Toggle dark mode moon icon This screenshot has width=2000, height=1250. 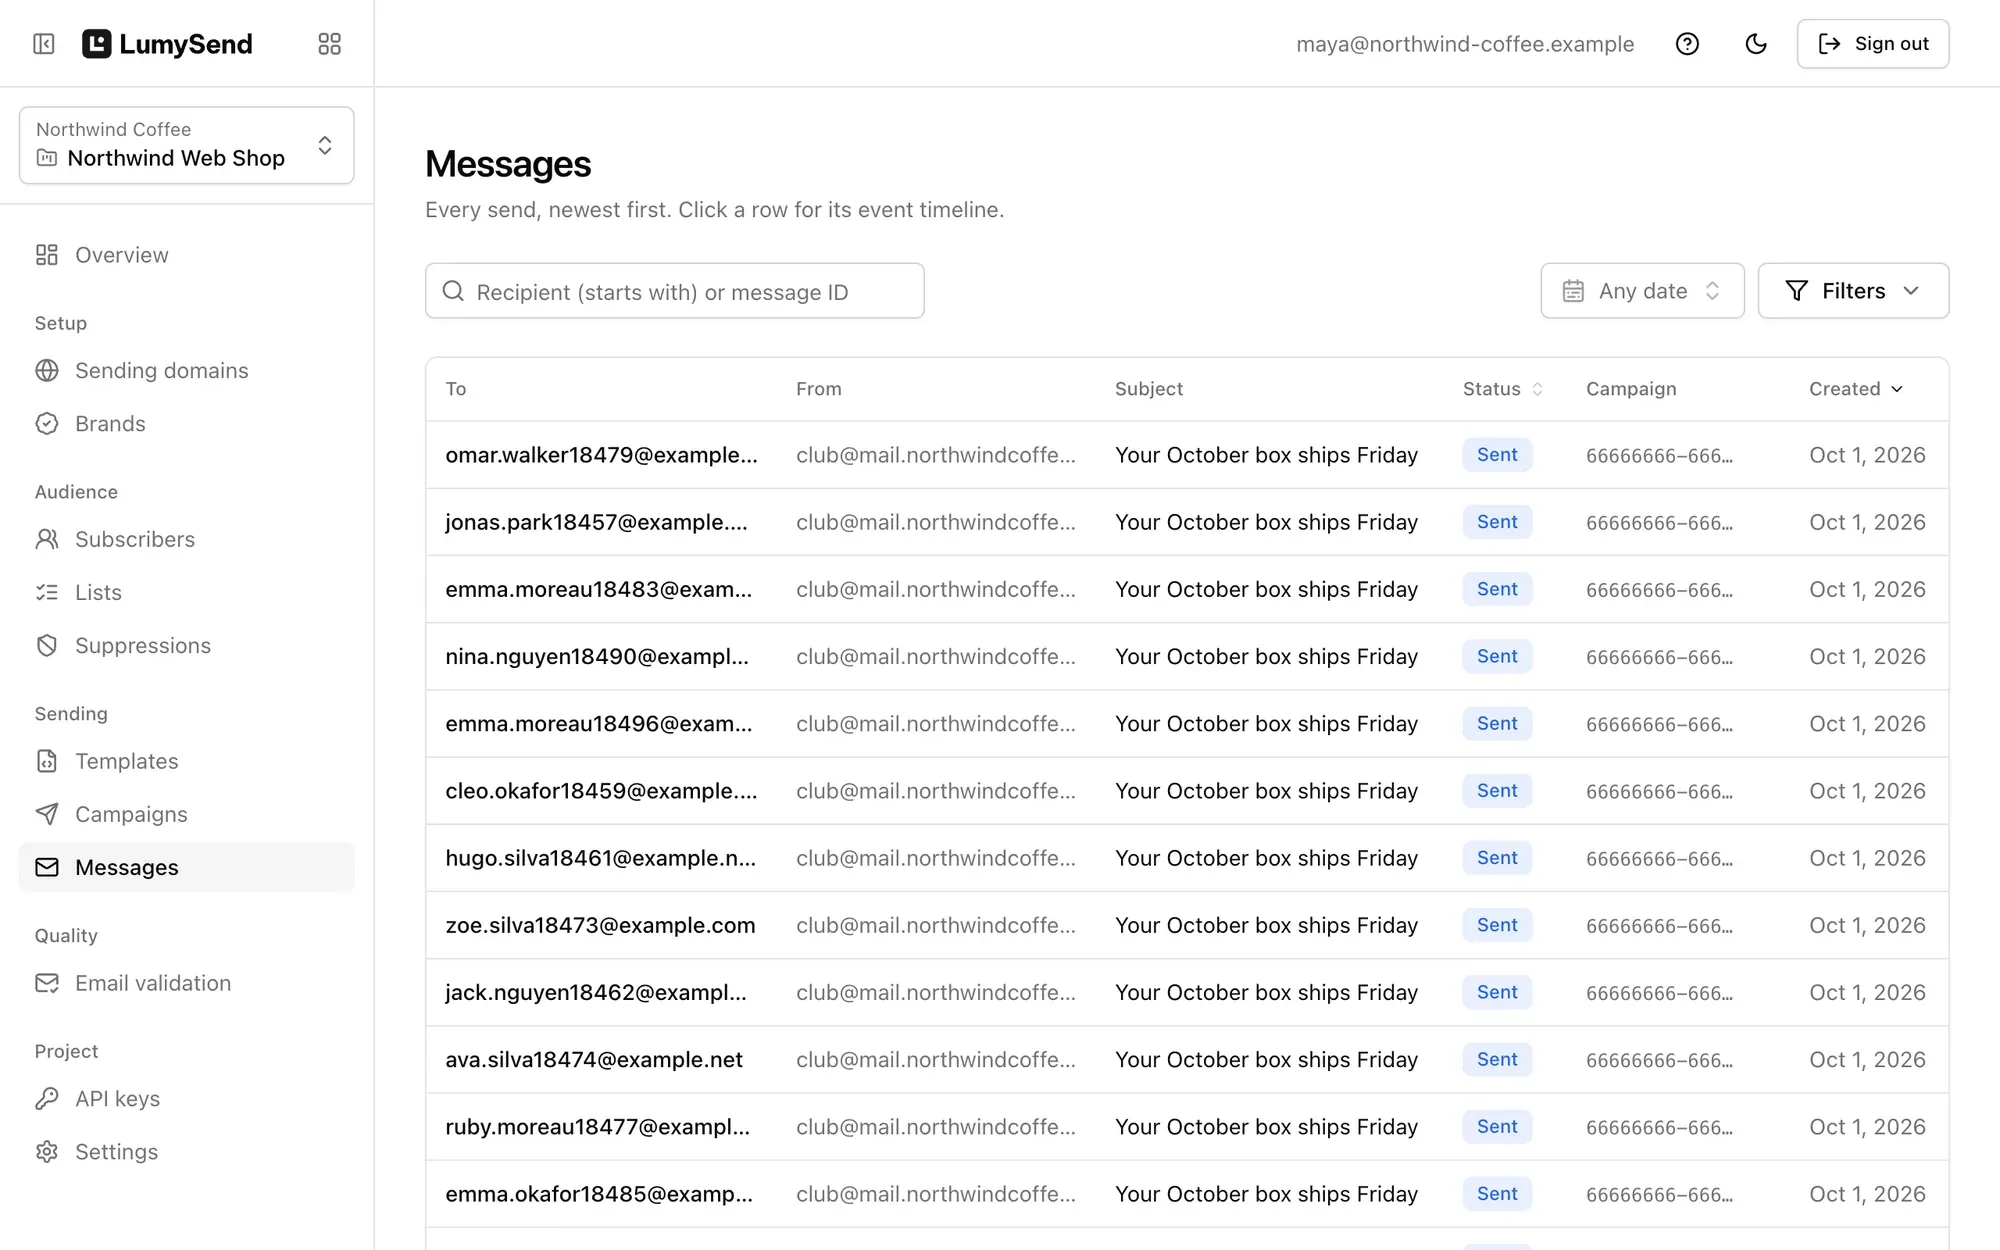1756,44
